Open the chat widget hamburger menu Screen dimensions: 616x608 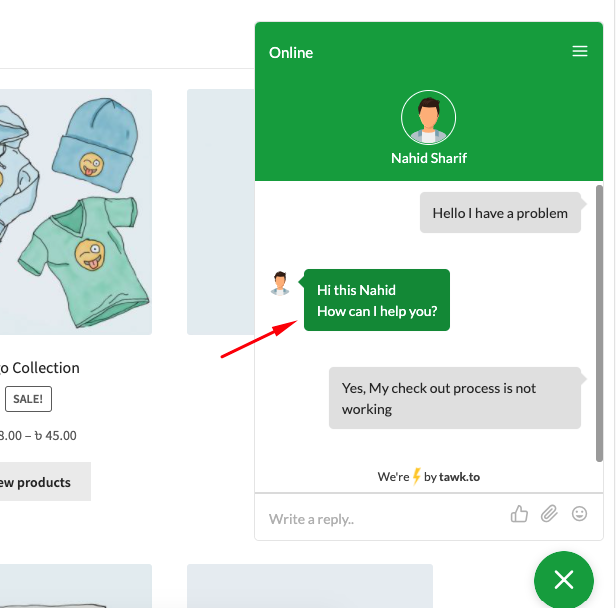pyautogui.click(x=579, y=51)
